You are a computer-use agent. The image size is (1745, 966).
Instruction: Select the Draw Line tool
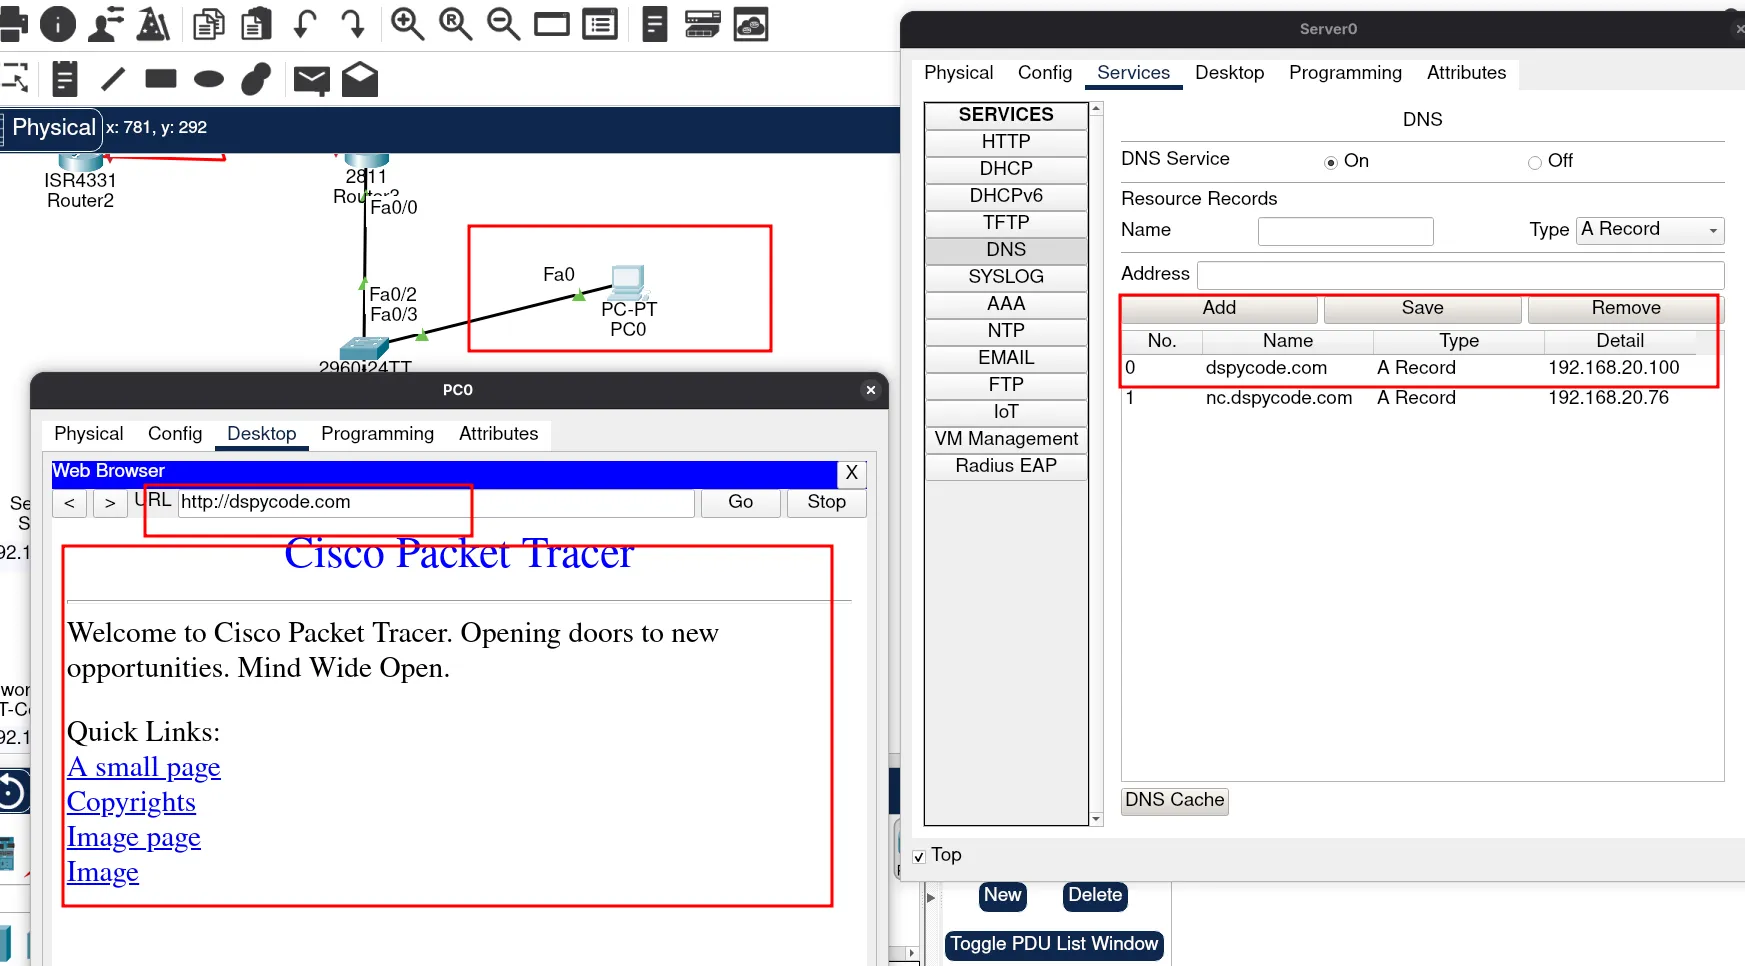(x=114, y=79)
